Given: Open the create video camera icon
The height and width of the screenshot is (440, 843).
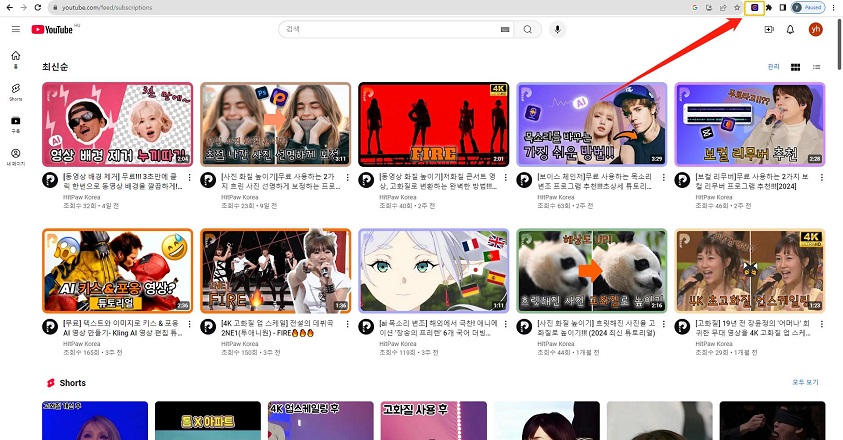Looking at the screenshot, I should point(769,30).
